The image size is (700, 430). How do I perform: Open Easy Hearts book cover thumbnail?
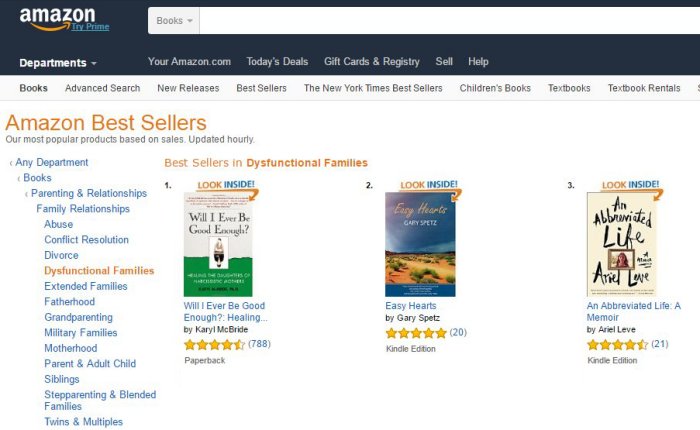tap(420, 244)
